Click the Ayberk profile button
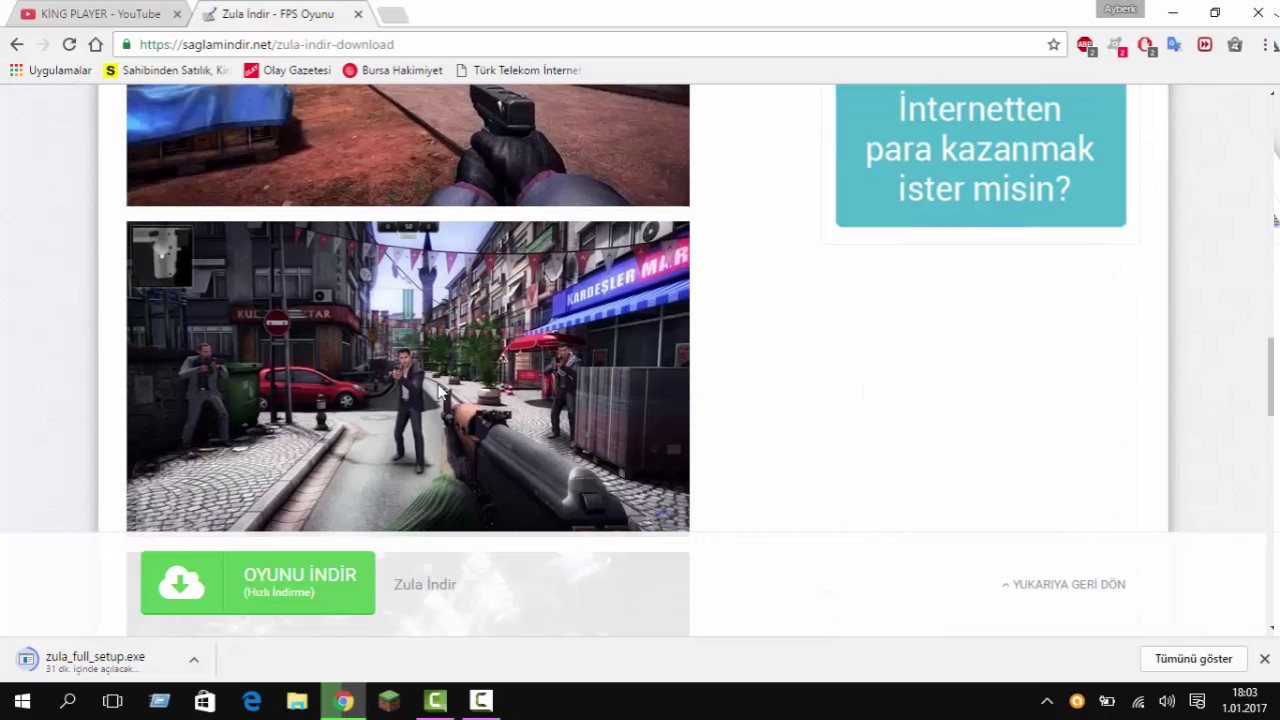This screenshot has width=1280, height=720. 1120,9
